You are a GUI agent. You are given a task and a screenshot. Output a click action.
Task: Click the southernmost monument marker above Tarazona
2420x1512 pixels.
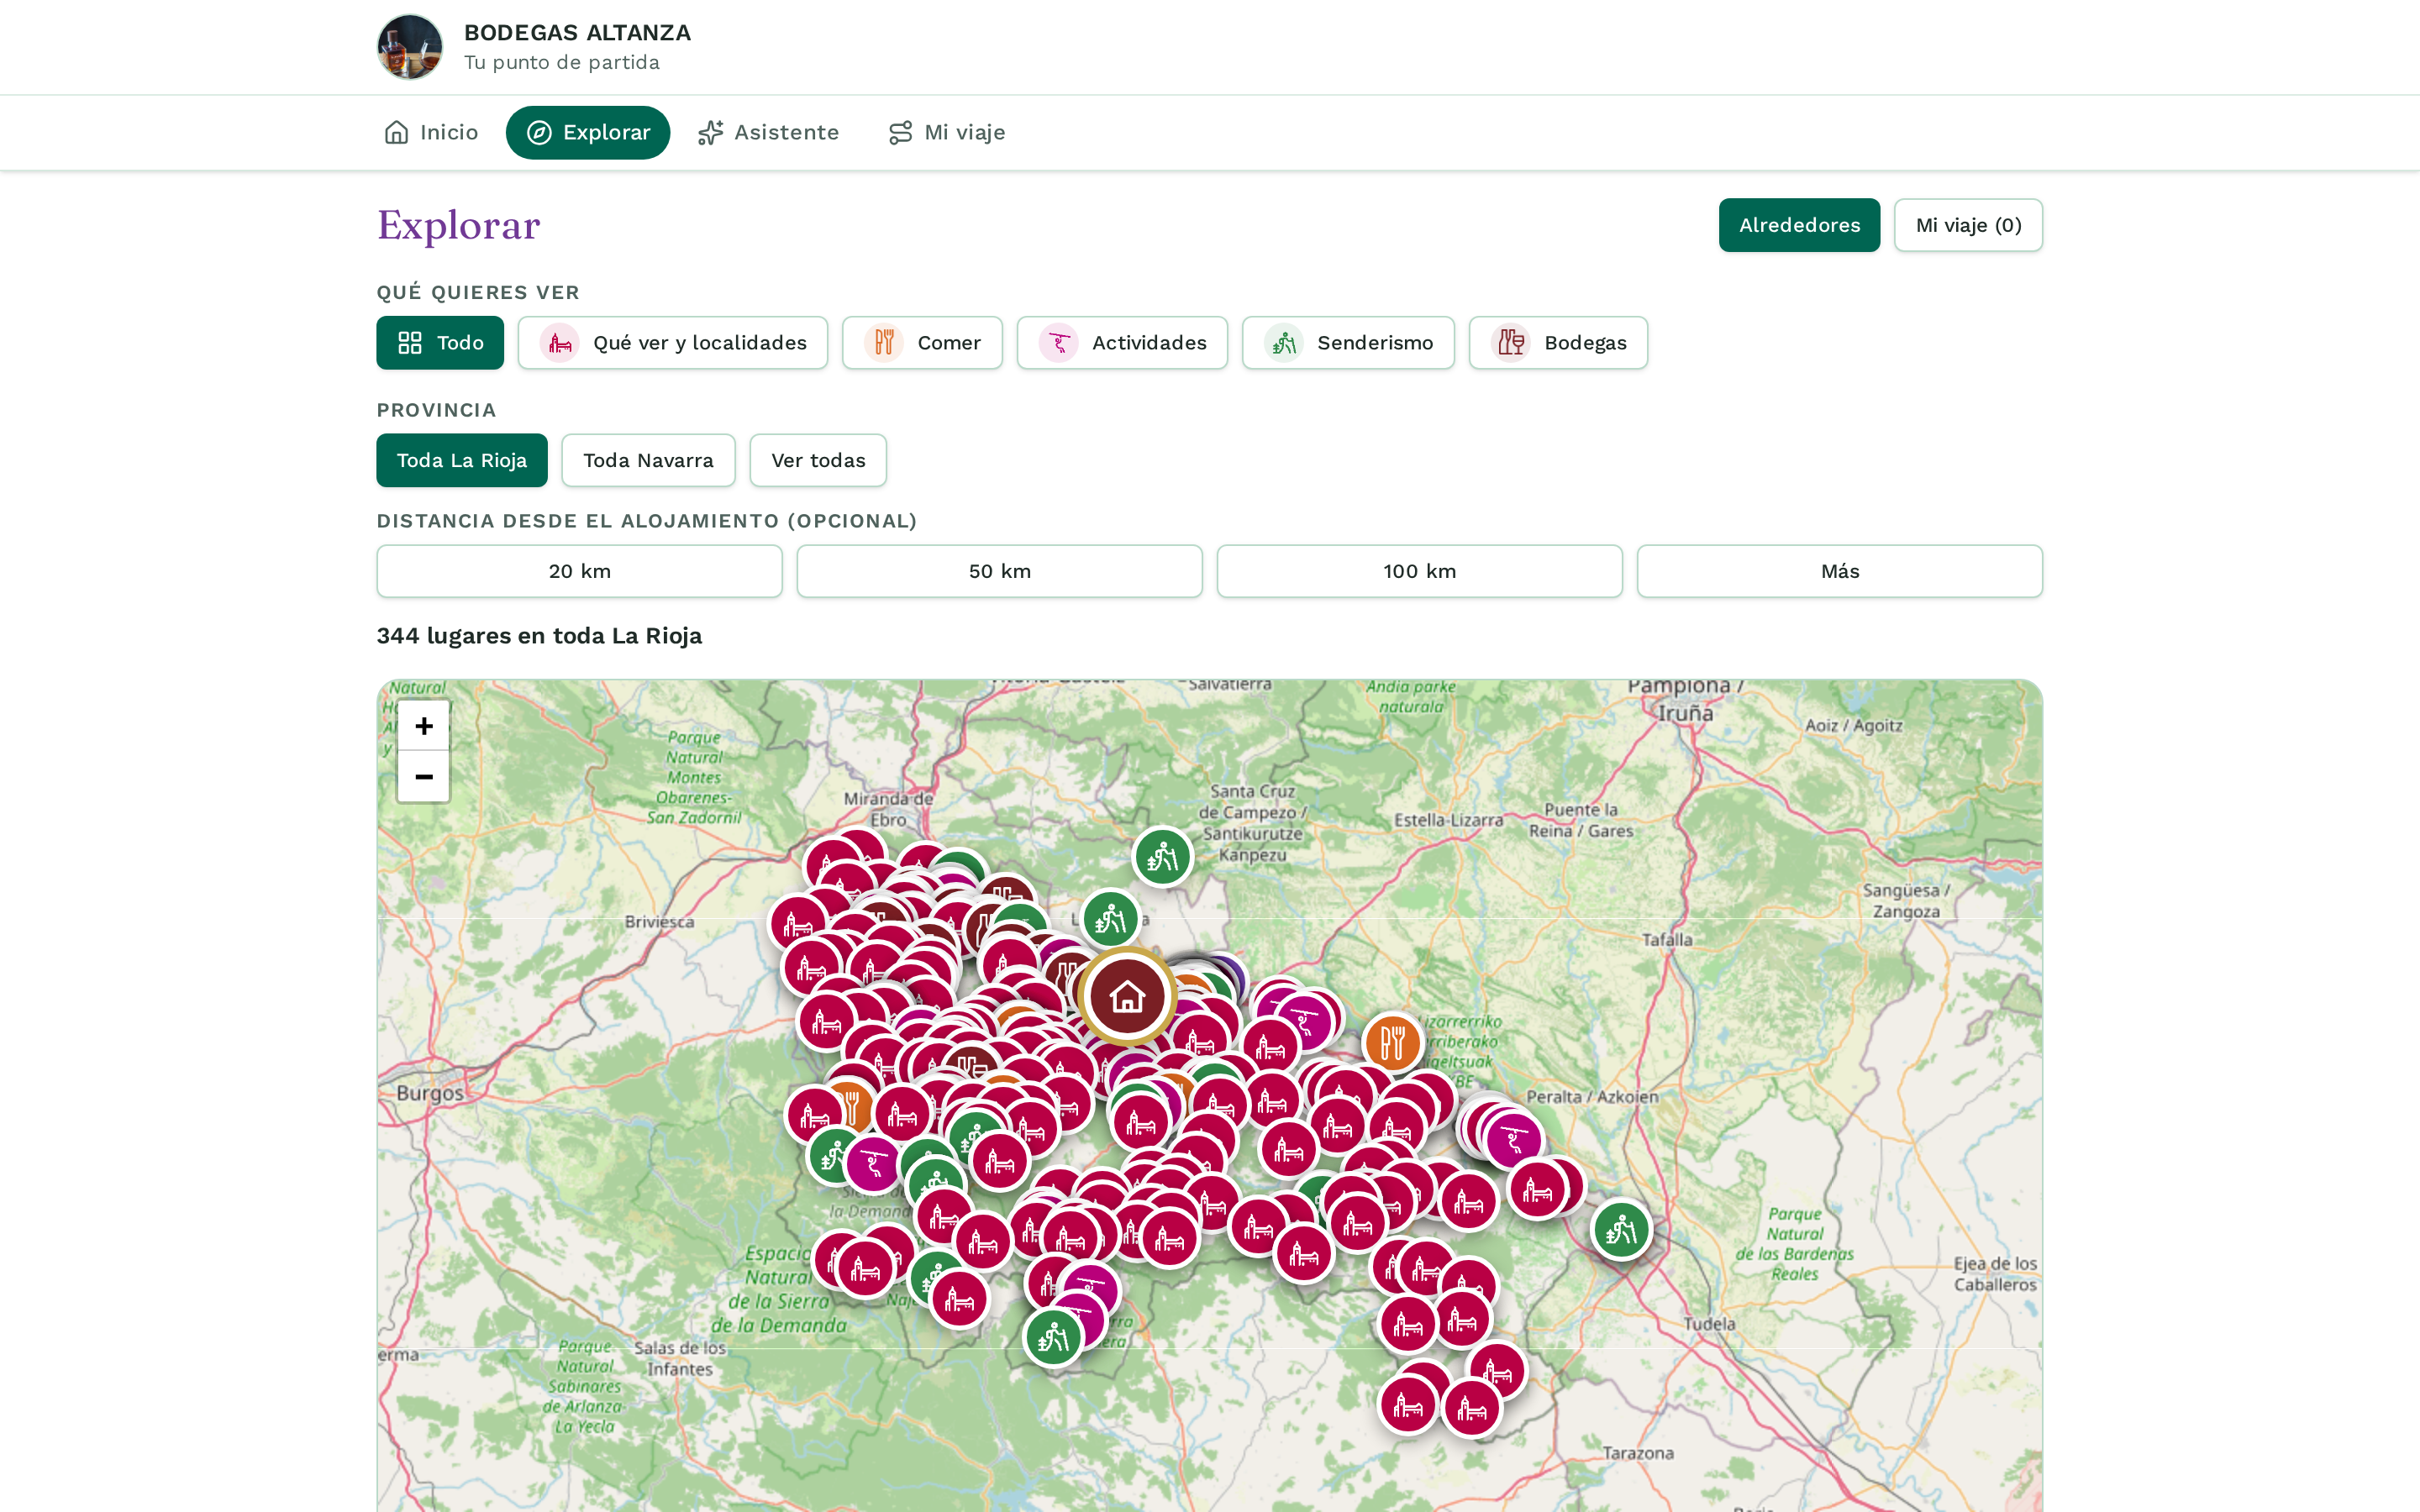(x=1472, y=1409)
